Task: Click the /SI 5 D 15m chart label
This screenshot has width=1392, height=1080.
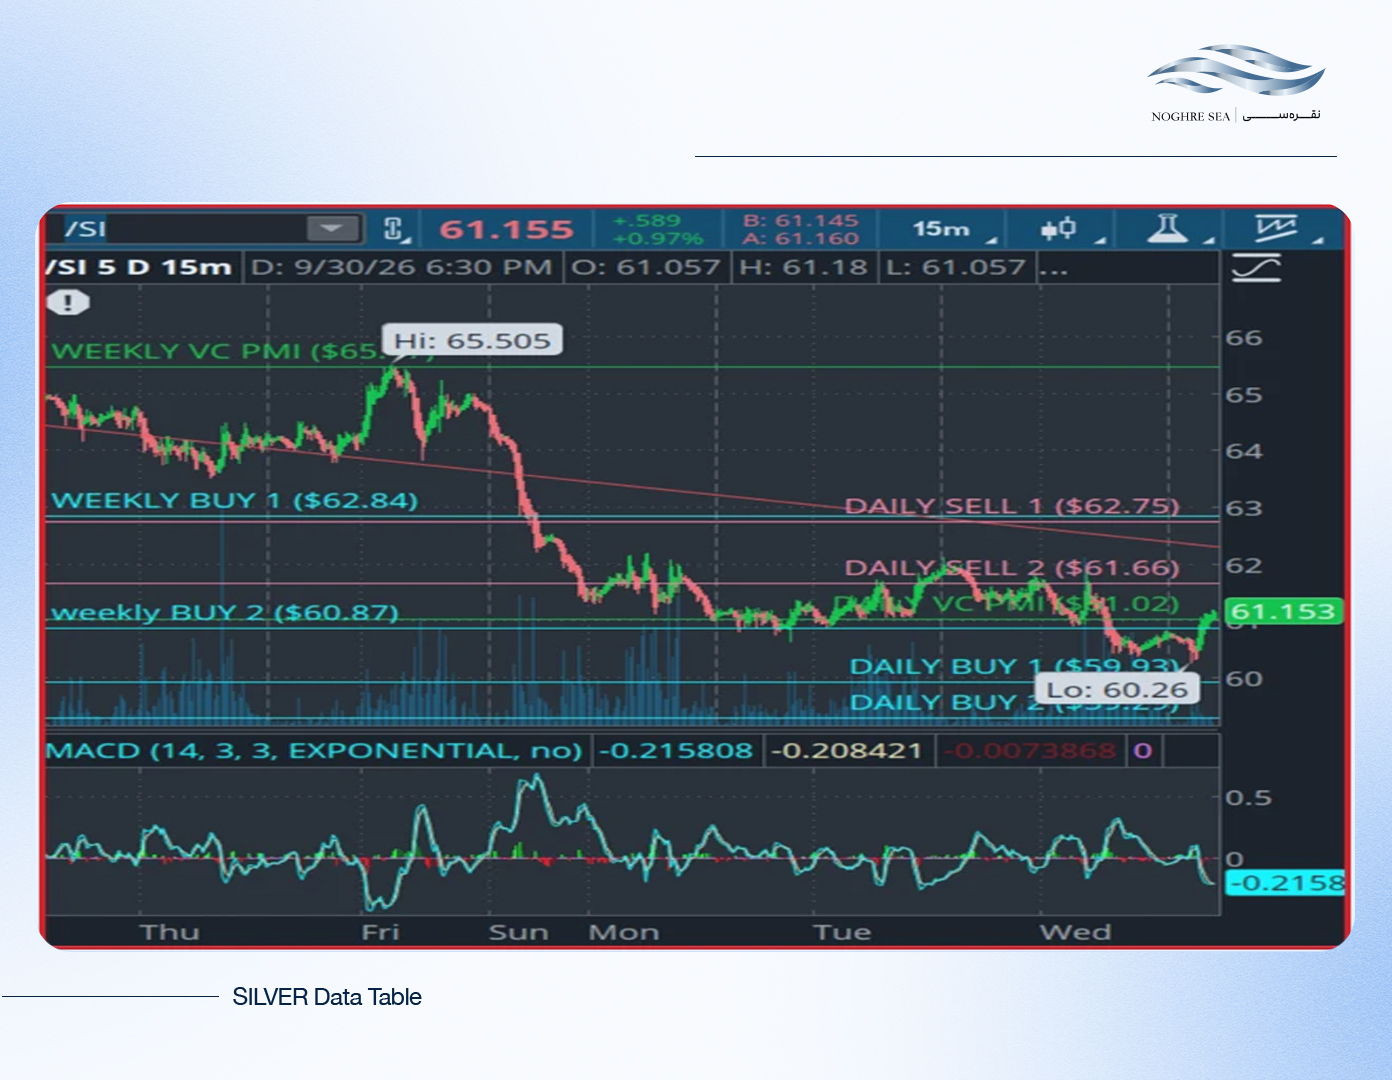Action: pyautogui.click(x=138, y=268)
